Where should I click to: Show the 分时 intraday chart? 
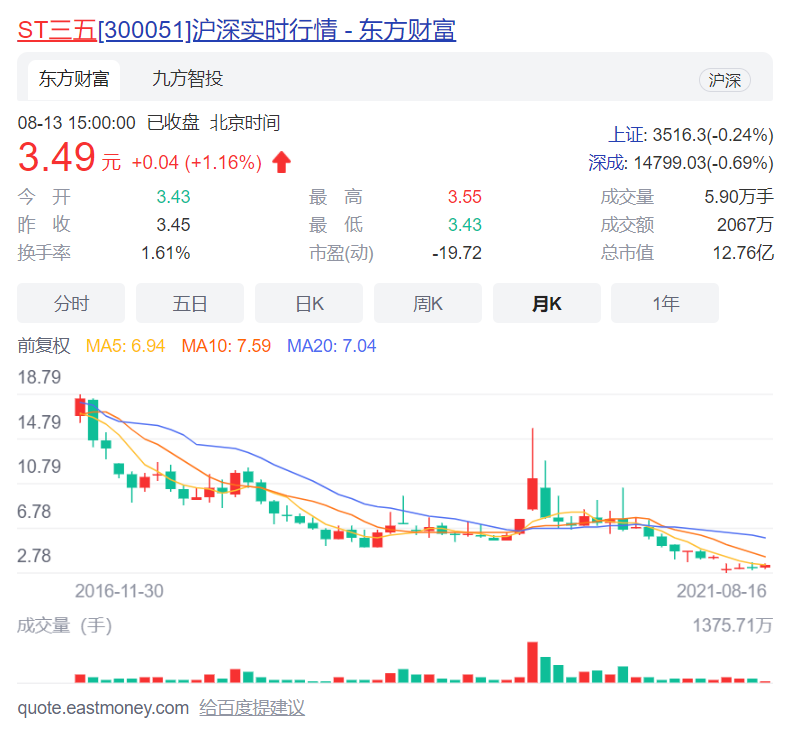tap(71, 304)
